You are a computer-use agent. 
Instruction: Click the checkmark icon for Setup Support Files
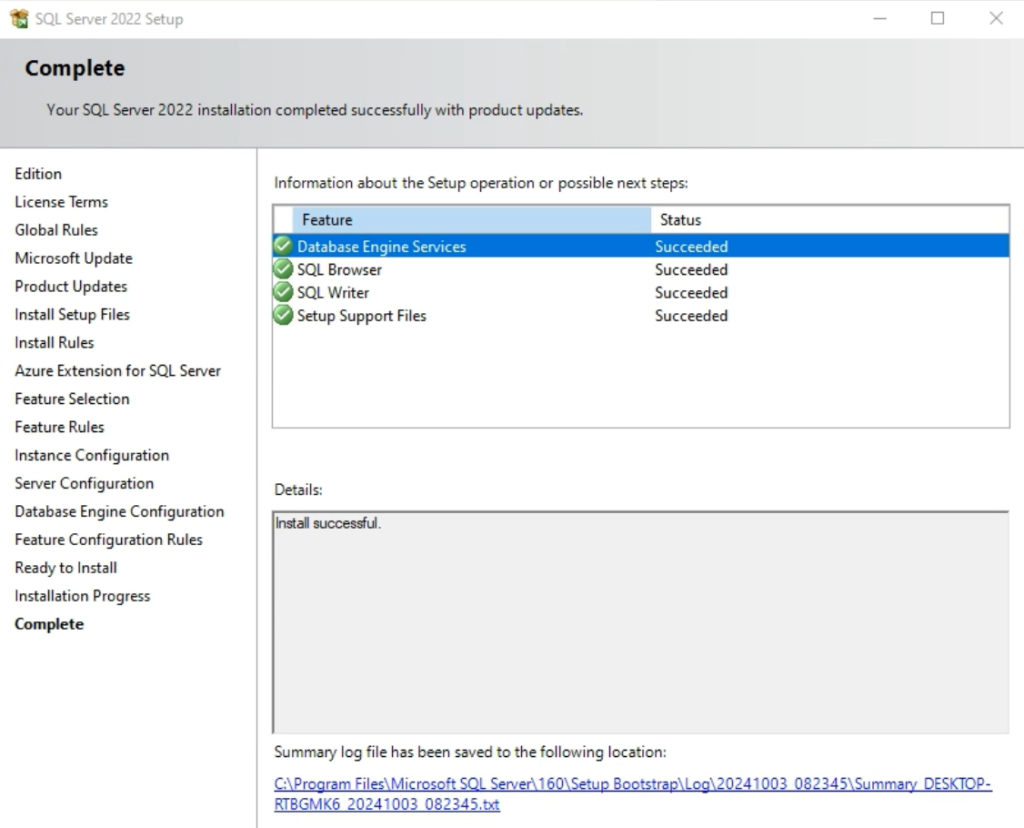click(282, 315)
